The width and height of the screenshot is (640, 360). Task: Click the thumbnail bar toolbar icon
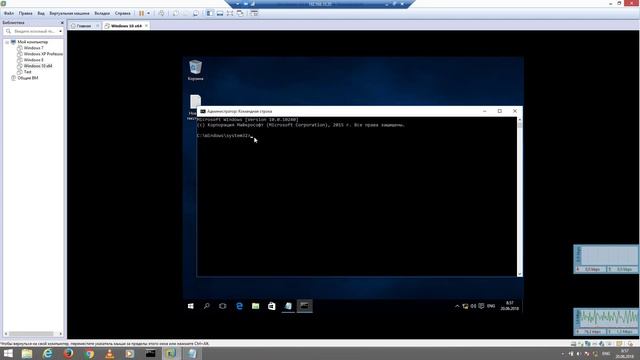pos(220,13)
